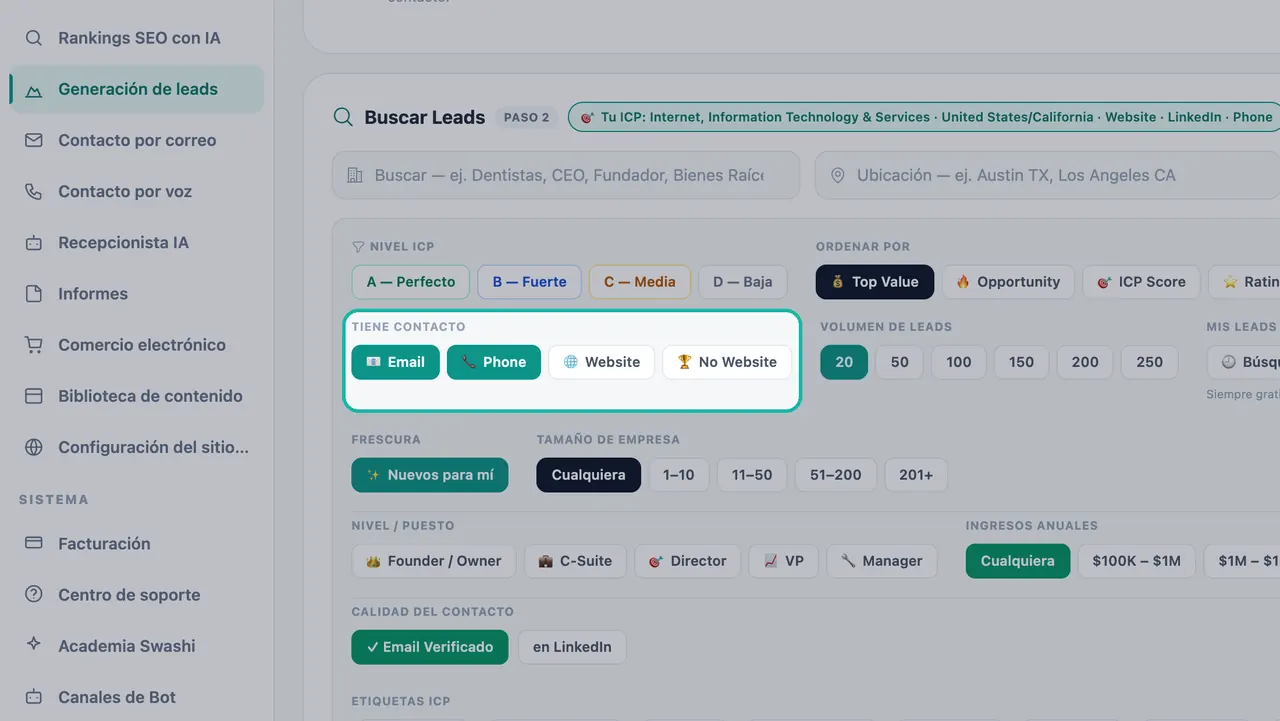Click the magnifier icon beside Rankings SEO con IA
The width and height of the screenshot is (1280, 721).
point(34,38)
